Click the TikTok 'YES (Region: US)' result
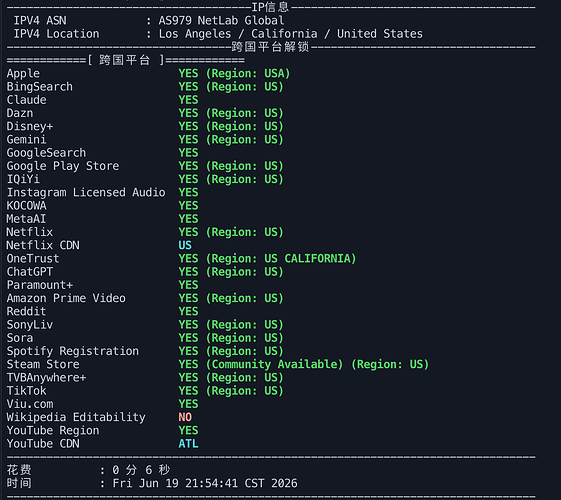The image size is (561, 500). (x=231, y=391)
